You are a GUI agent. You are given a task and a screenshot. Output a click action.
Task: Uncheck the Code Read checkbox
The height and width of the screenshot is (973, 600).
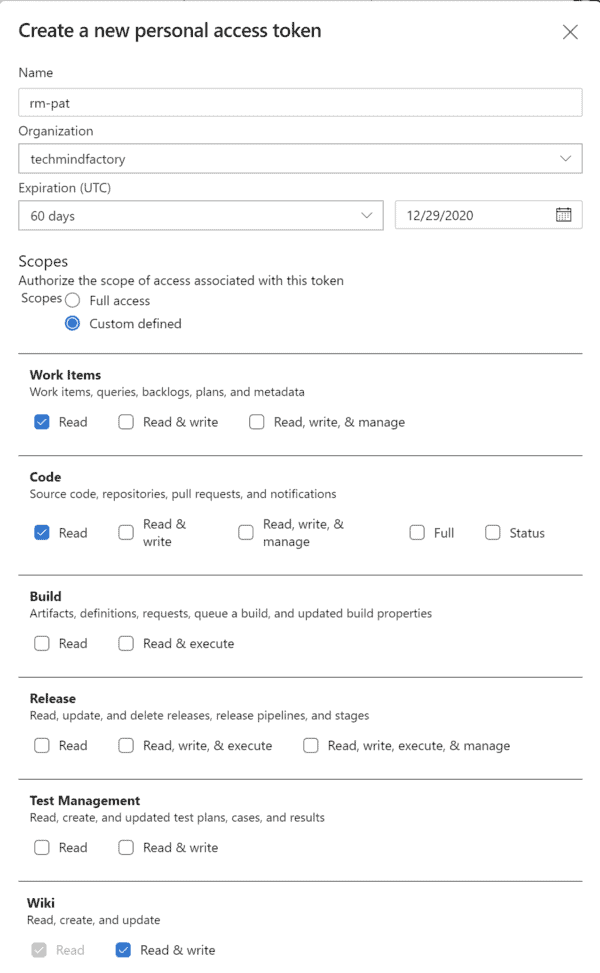tap(42, 533)
